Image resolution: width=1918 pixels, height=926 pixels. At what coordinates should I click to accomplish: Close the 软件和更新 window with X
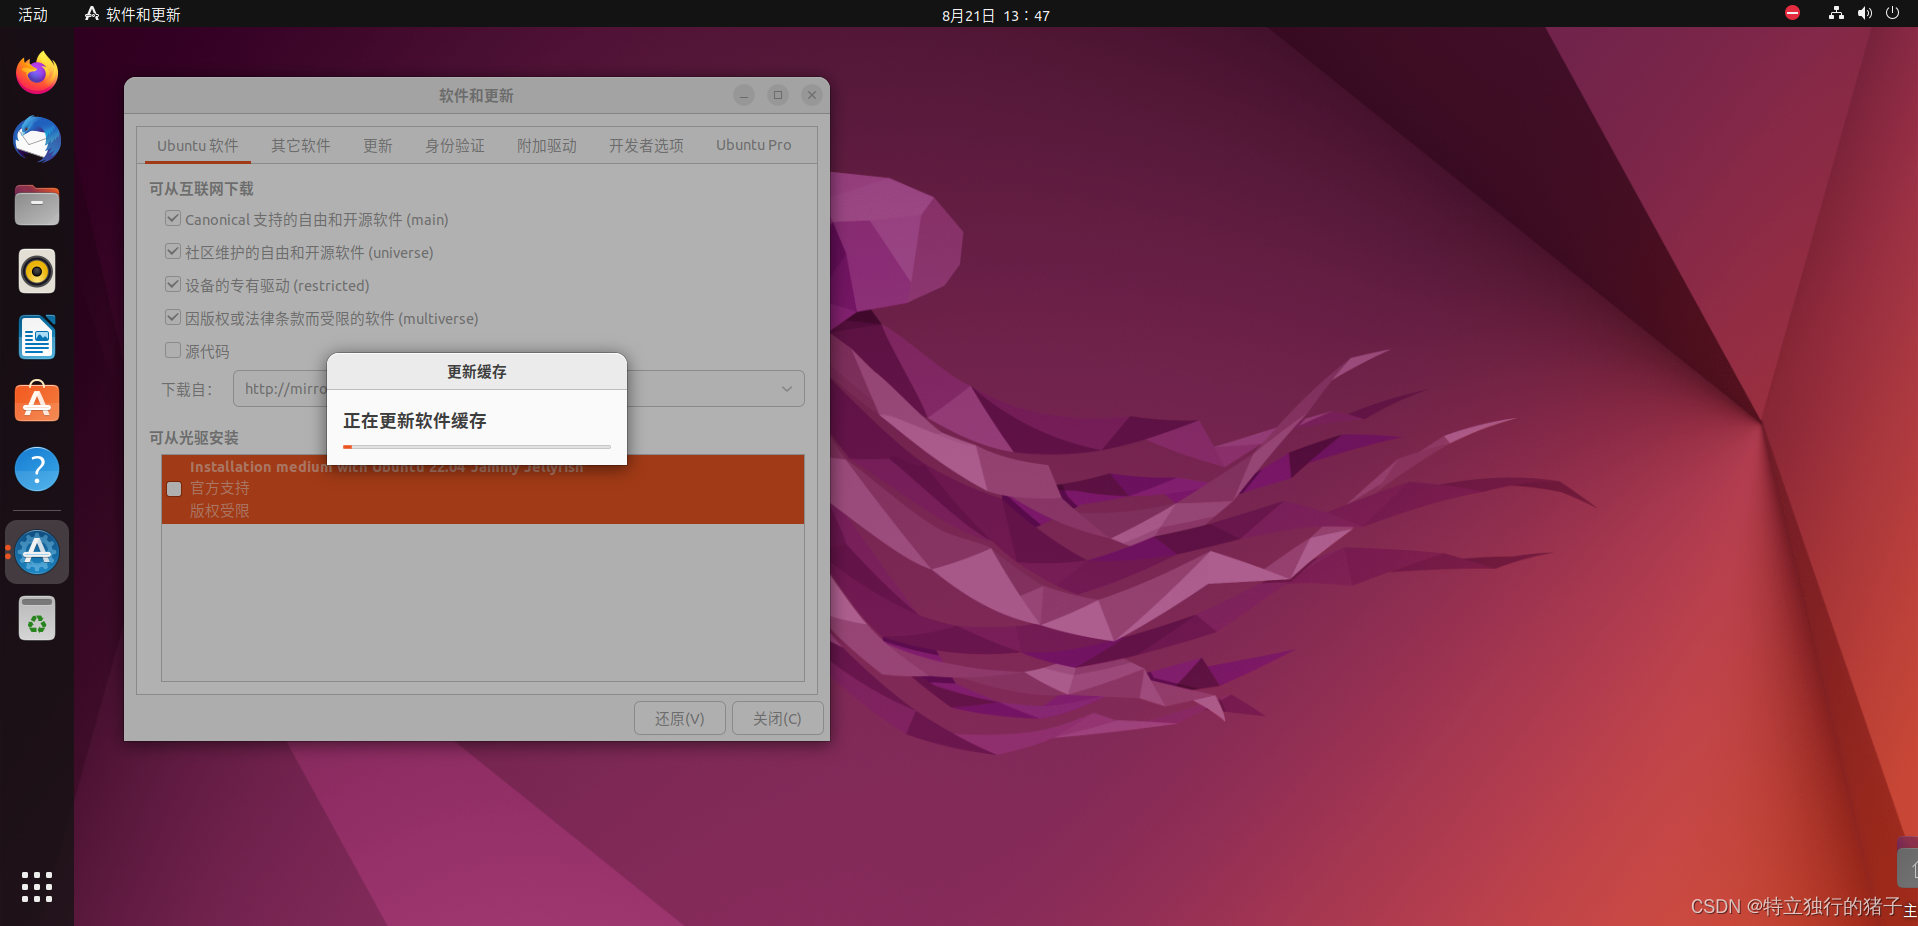coord(812,95)
